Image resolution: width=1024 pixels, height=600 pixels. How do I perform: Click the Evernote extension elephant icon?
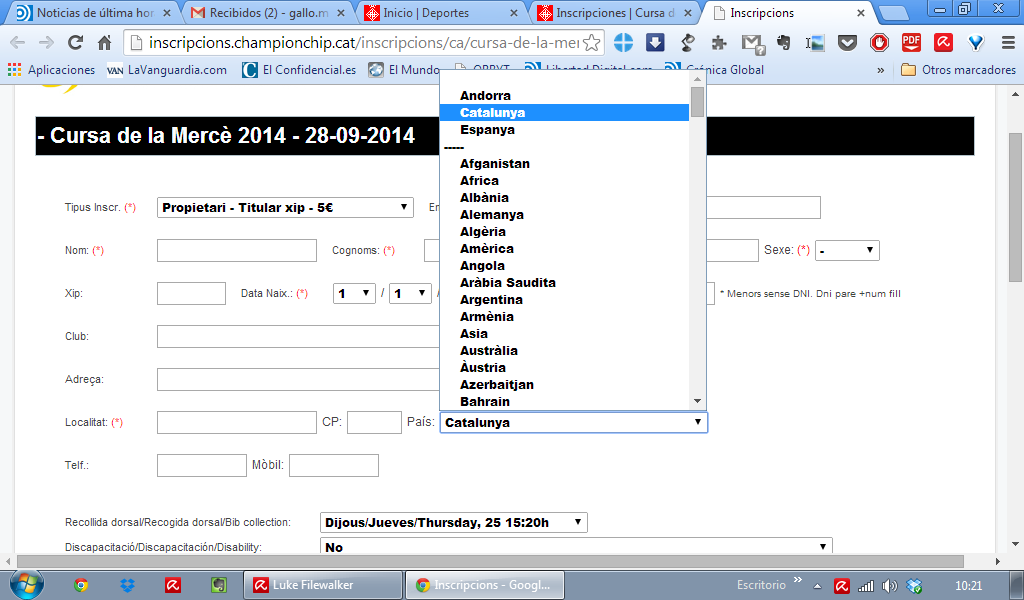[x=783, y=43]
